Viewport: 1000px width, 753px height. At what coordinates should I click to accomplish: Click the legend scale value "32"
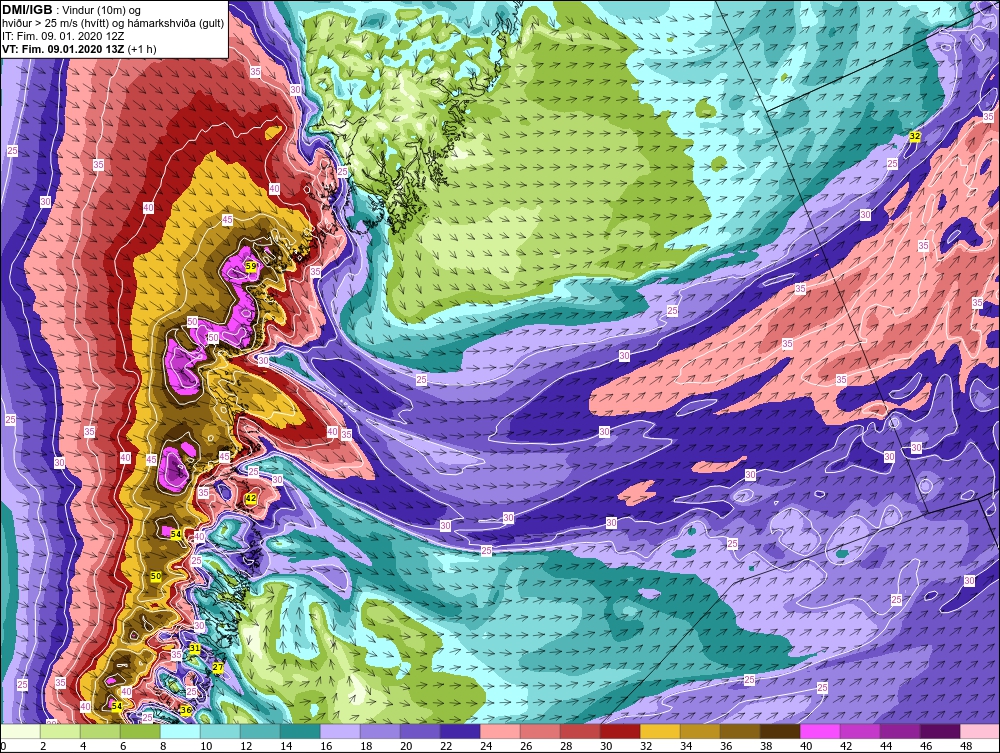[x=645, y=746]
